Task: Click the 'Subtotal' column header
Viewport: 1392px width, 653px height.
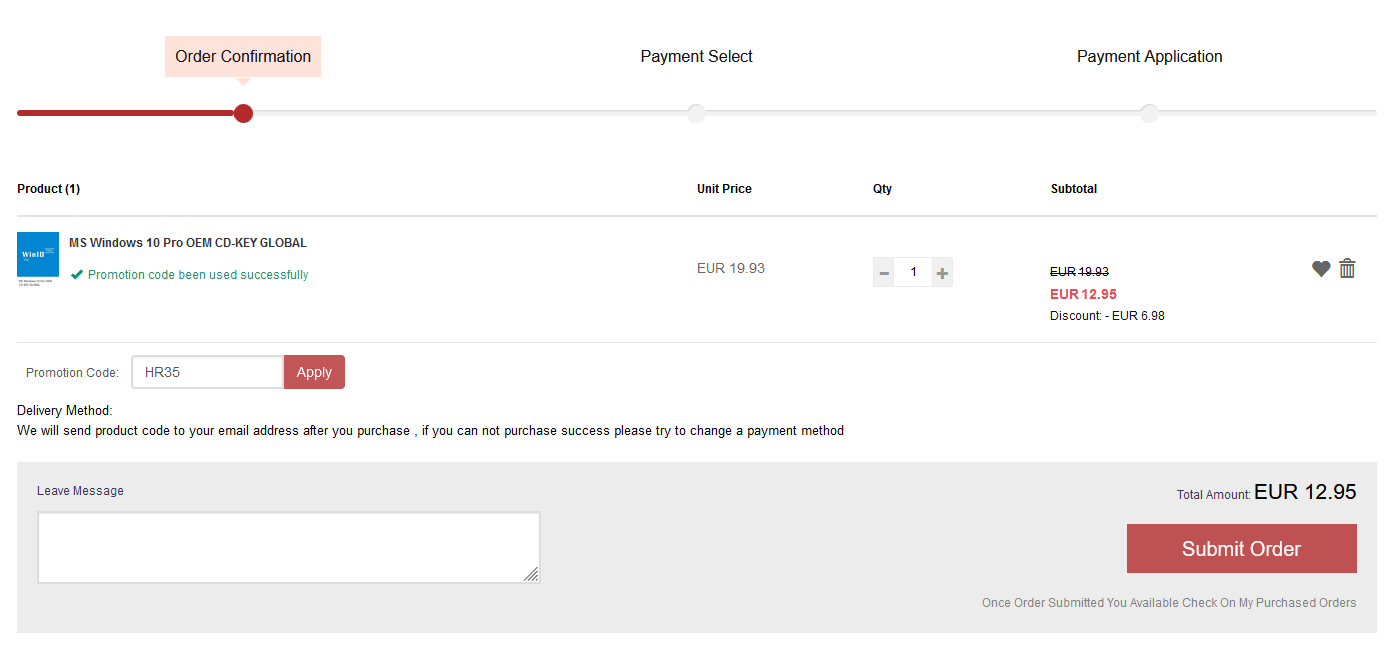Action: (x=1074, y=189)
